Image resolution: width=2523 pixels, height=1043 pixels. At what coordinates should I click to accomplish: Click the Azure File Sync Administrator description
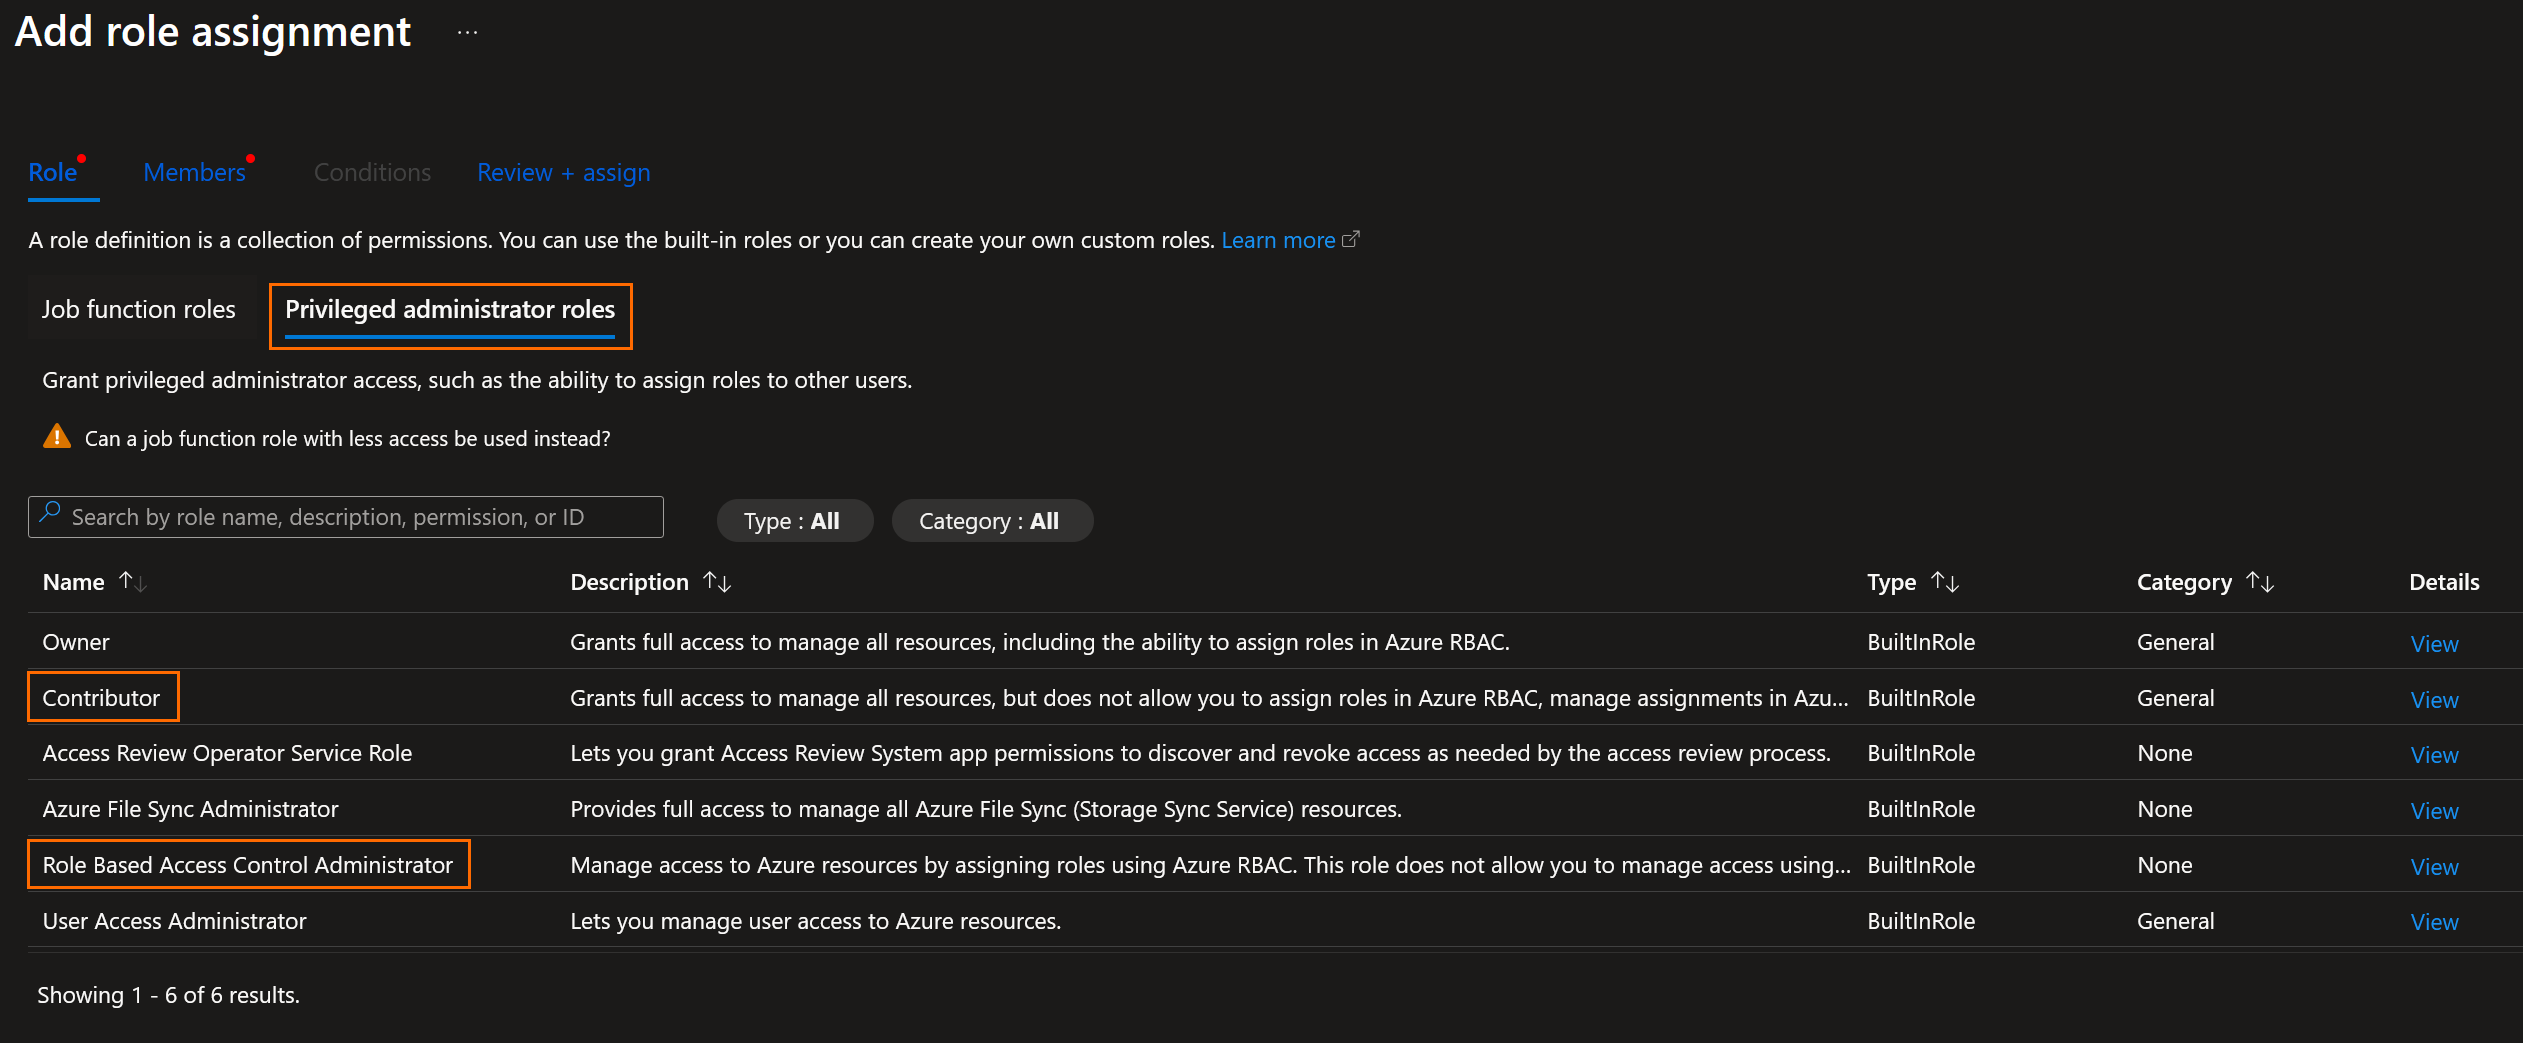click(x=986, y=809)
